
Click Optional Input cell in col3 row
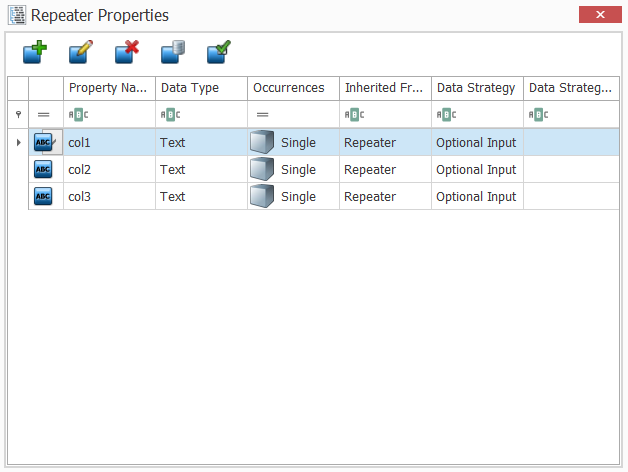(x=477, y=196)
